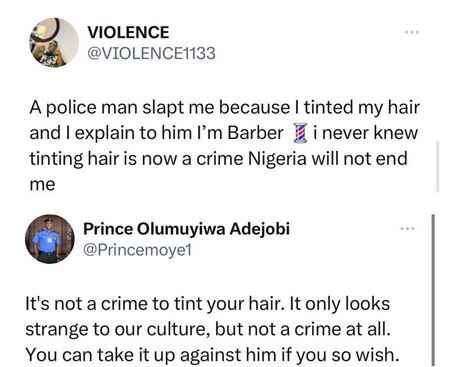Click the lower vertical scrollbar

click(x=433, y=290)
